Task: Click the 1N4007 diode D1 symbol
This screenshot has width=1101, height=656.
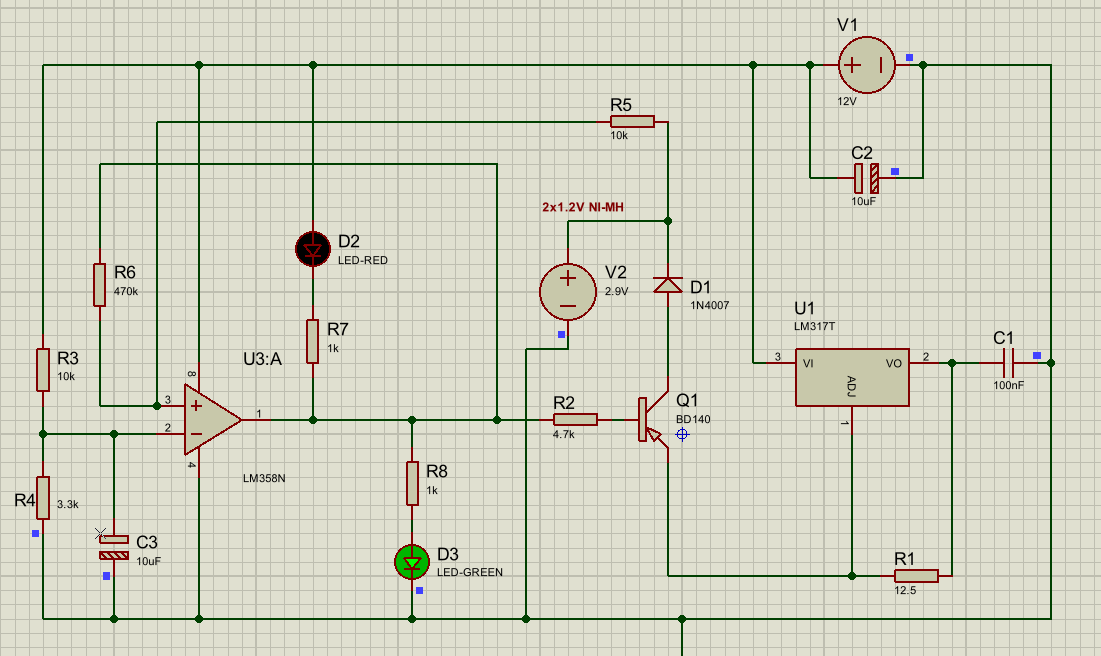Action: tap(667, 285)
